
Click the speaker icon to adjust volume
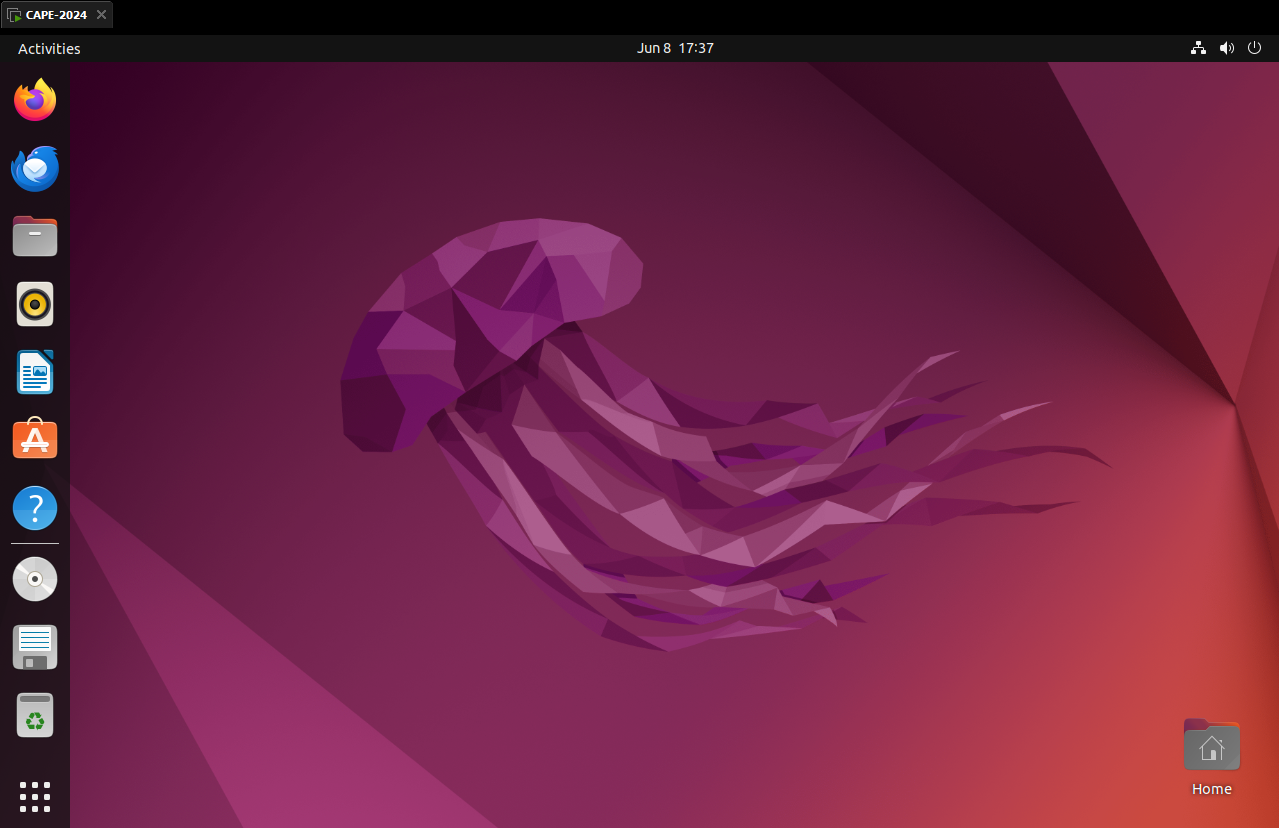coord(1226,47)
